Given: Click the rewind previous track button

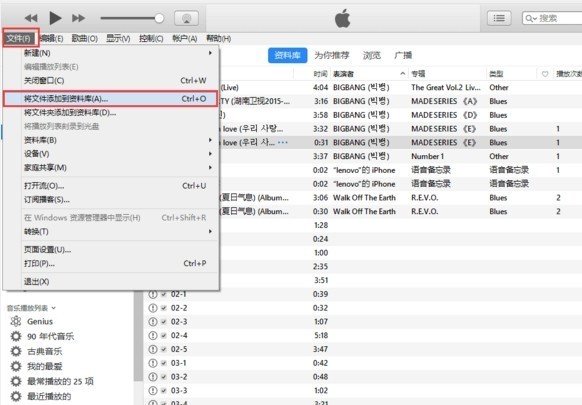Looking at the screenshot, I should click(x=31, y=18).
